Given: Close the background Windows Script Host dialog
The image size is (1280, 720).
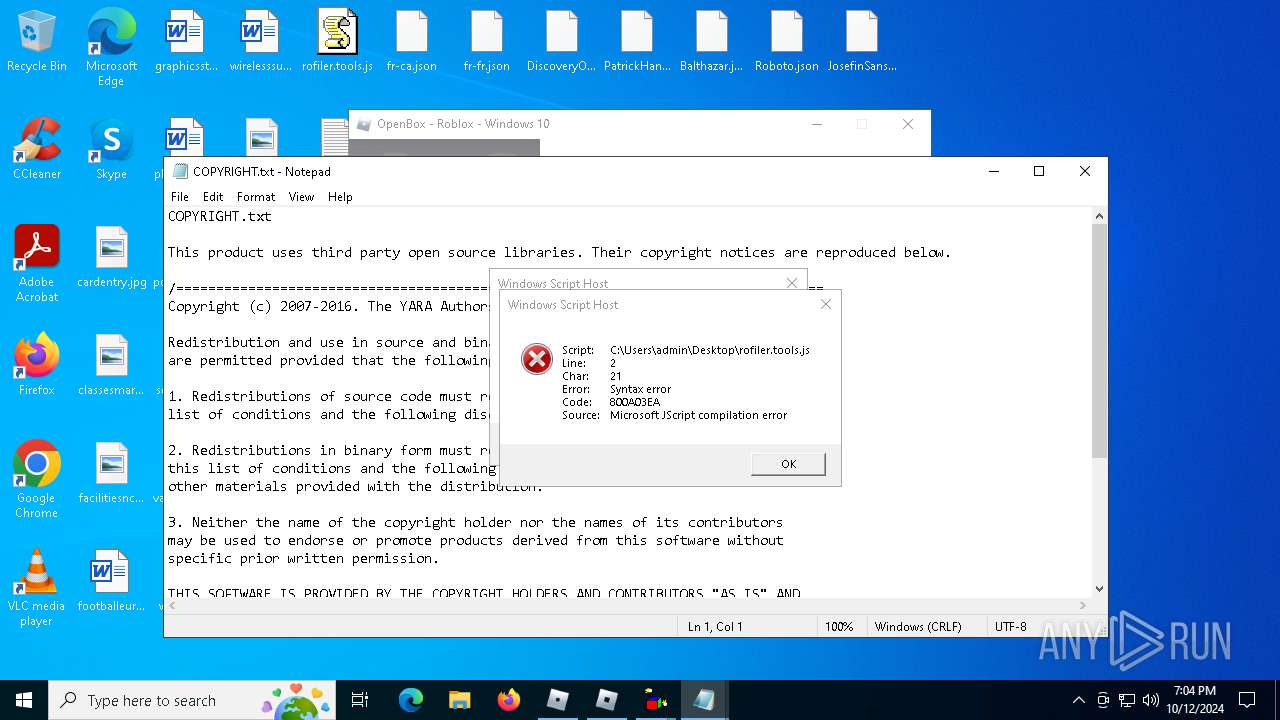Looking at the screenshot, I should tap(792, 283).
